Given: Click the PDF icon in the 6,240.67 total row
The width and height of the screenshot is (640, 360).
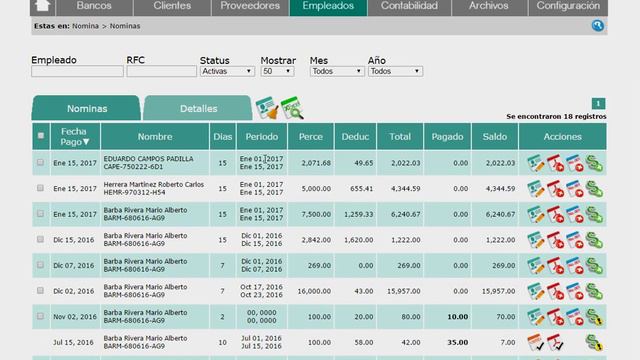Looking at the screenshot, I should [556, 215].
